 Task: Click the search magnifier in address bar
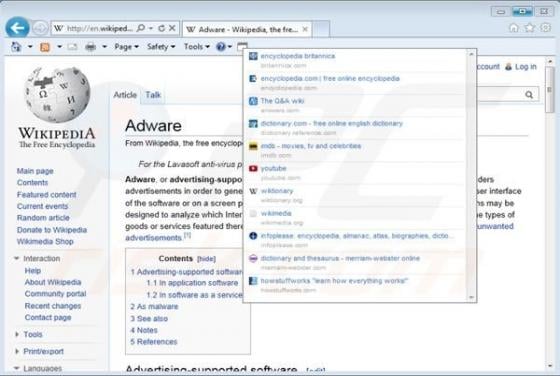coord(141,28)
